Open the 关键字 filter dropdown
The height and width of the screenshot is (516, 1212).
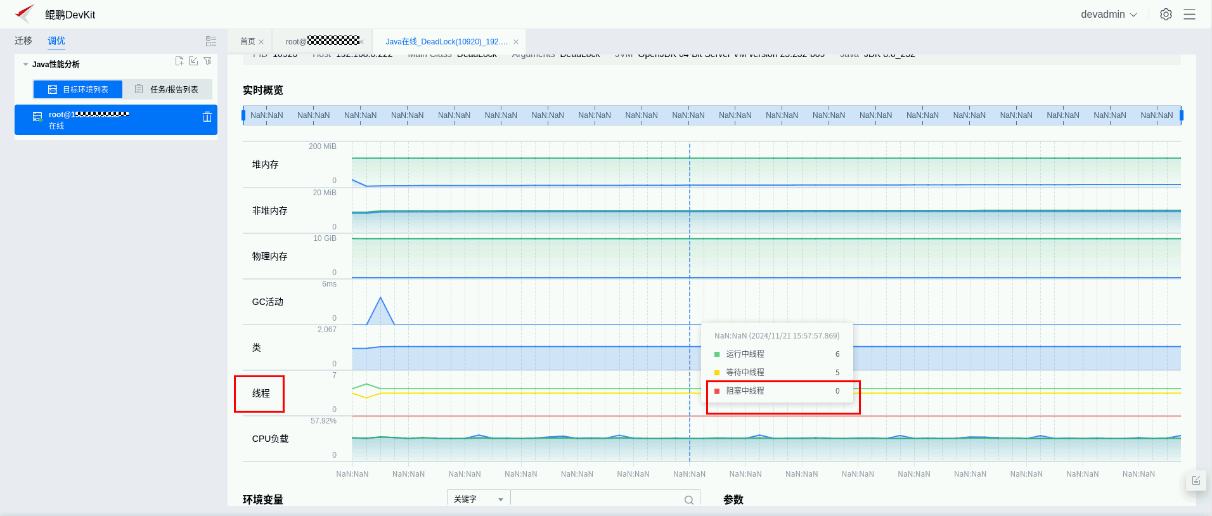[x=478, y=499]
